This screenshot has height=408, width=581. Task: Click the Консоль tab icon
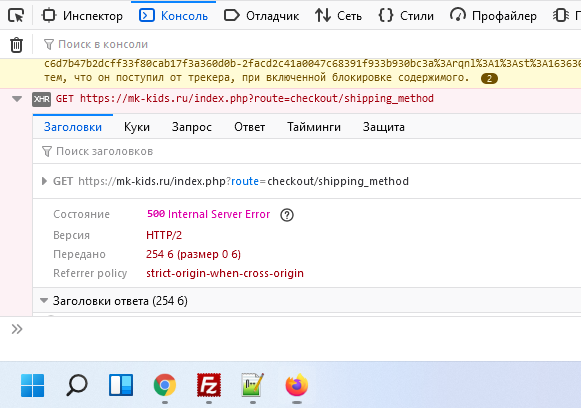147,16
